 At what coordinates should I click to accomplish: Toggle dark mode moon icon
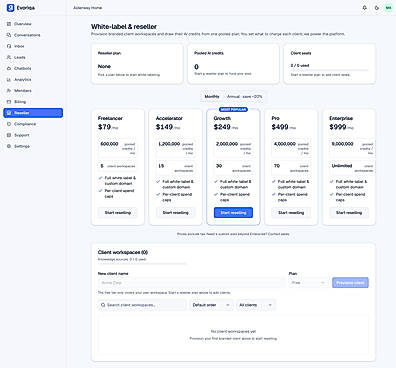(x=377, y=8)
